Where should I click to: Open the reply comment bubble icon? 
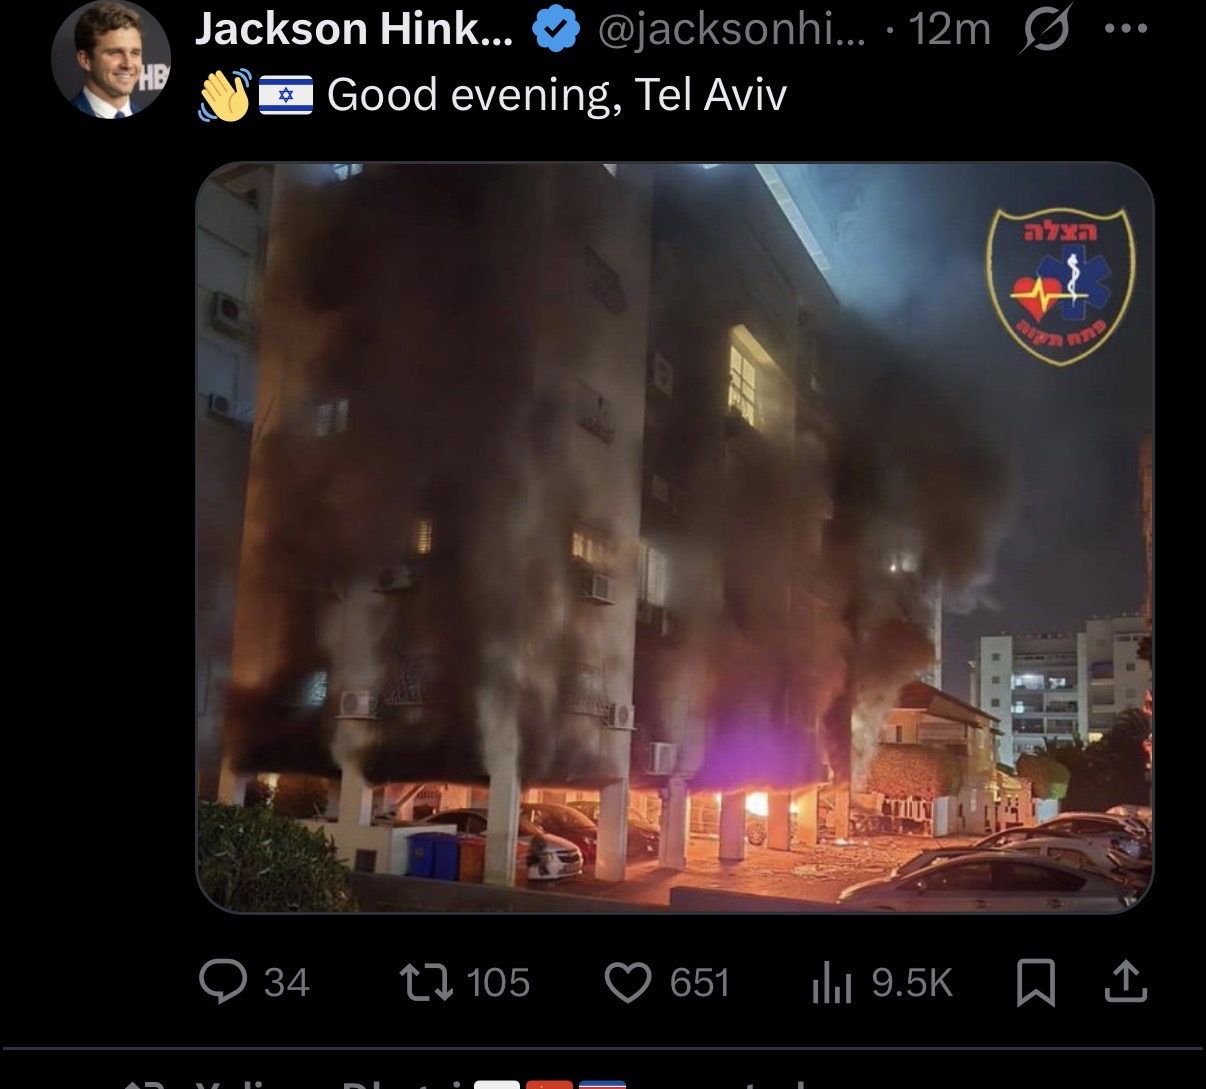[x=222, y=981]
